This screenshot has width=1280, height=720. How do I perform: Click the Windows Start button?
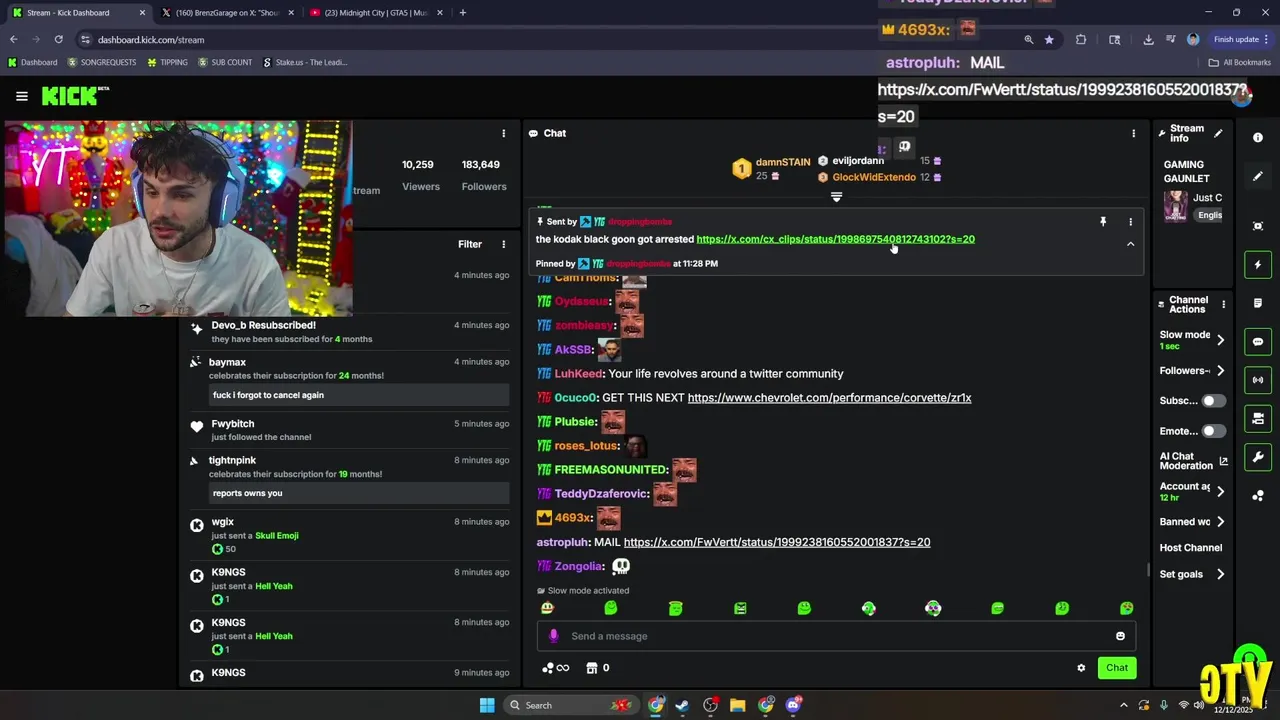[487, 705]
